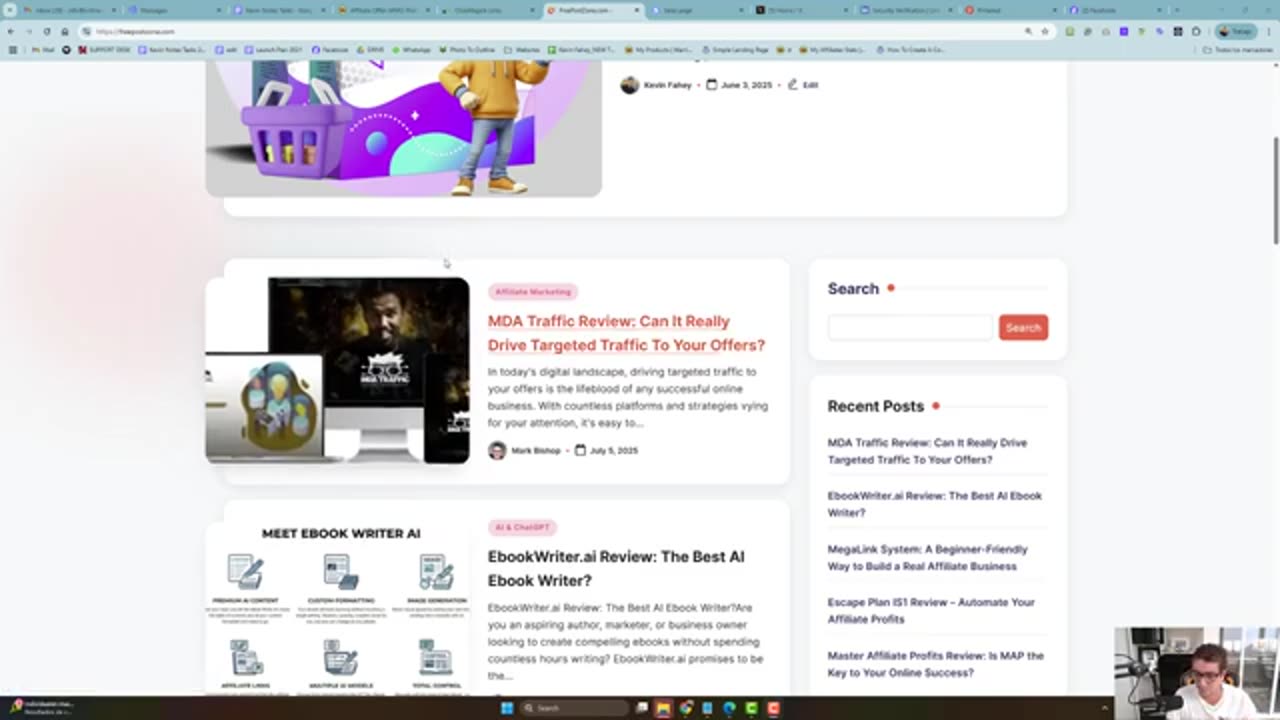The width and height of the screenshot is (1280, 720).
Task: Click the shopping basket post thumbnail
Action: pos(403,128)
